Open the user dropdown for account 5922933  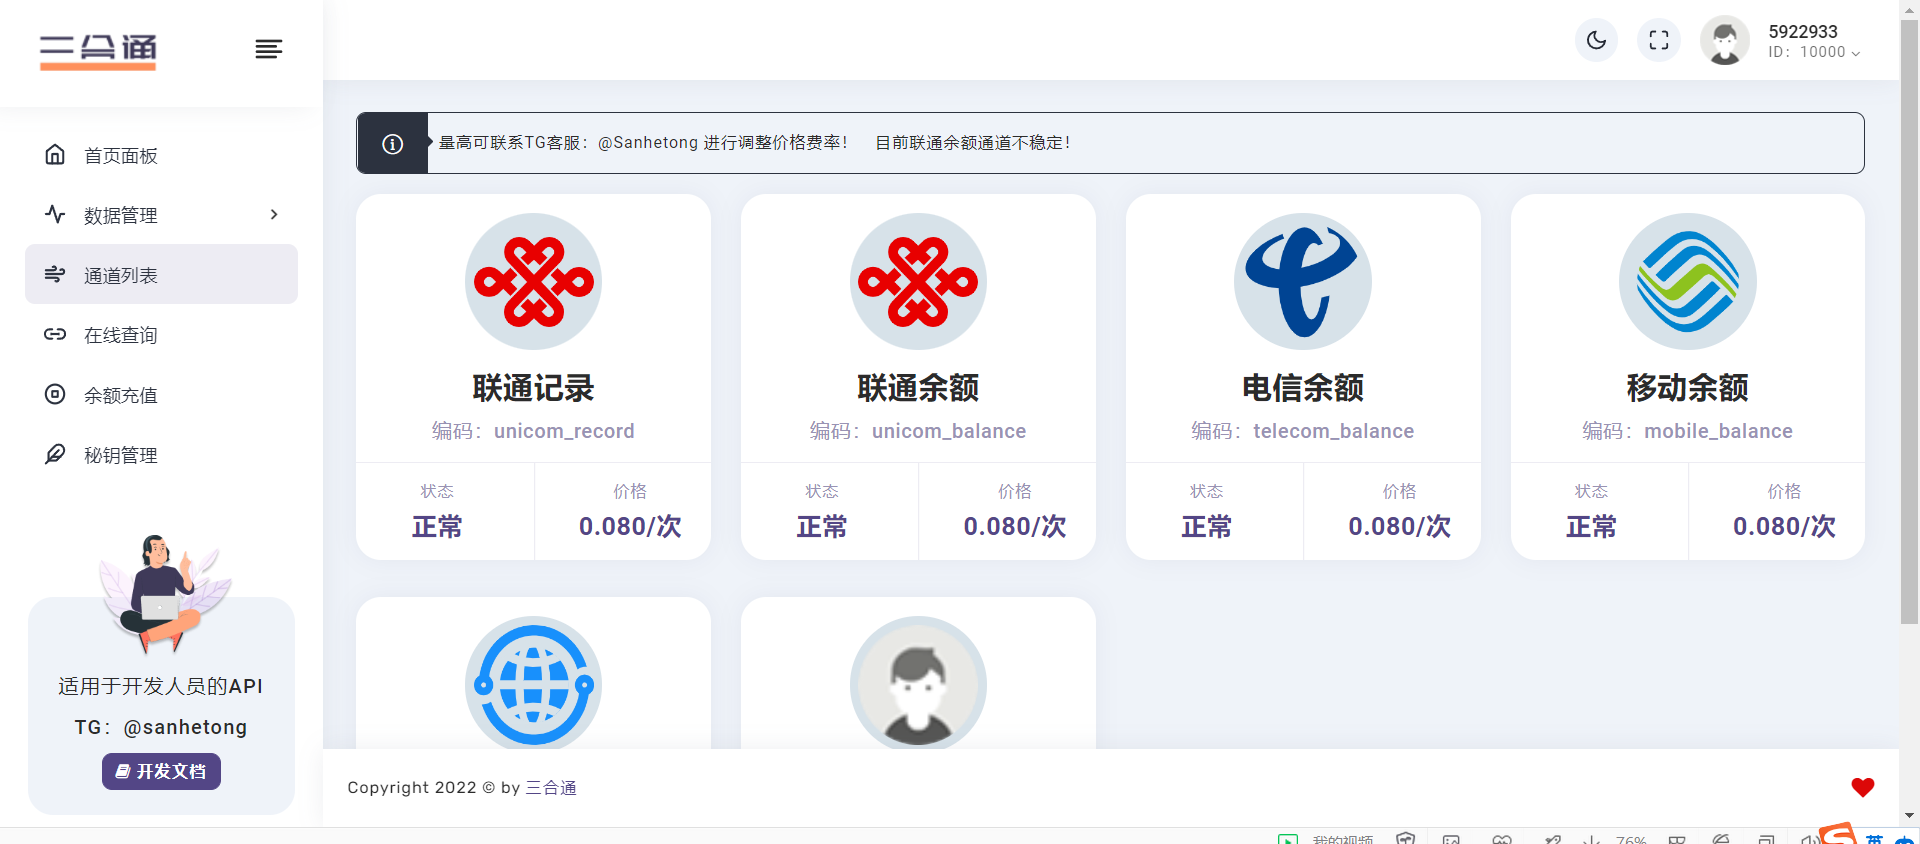coord(1814,42)
